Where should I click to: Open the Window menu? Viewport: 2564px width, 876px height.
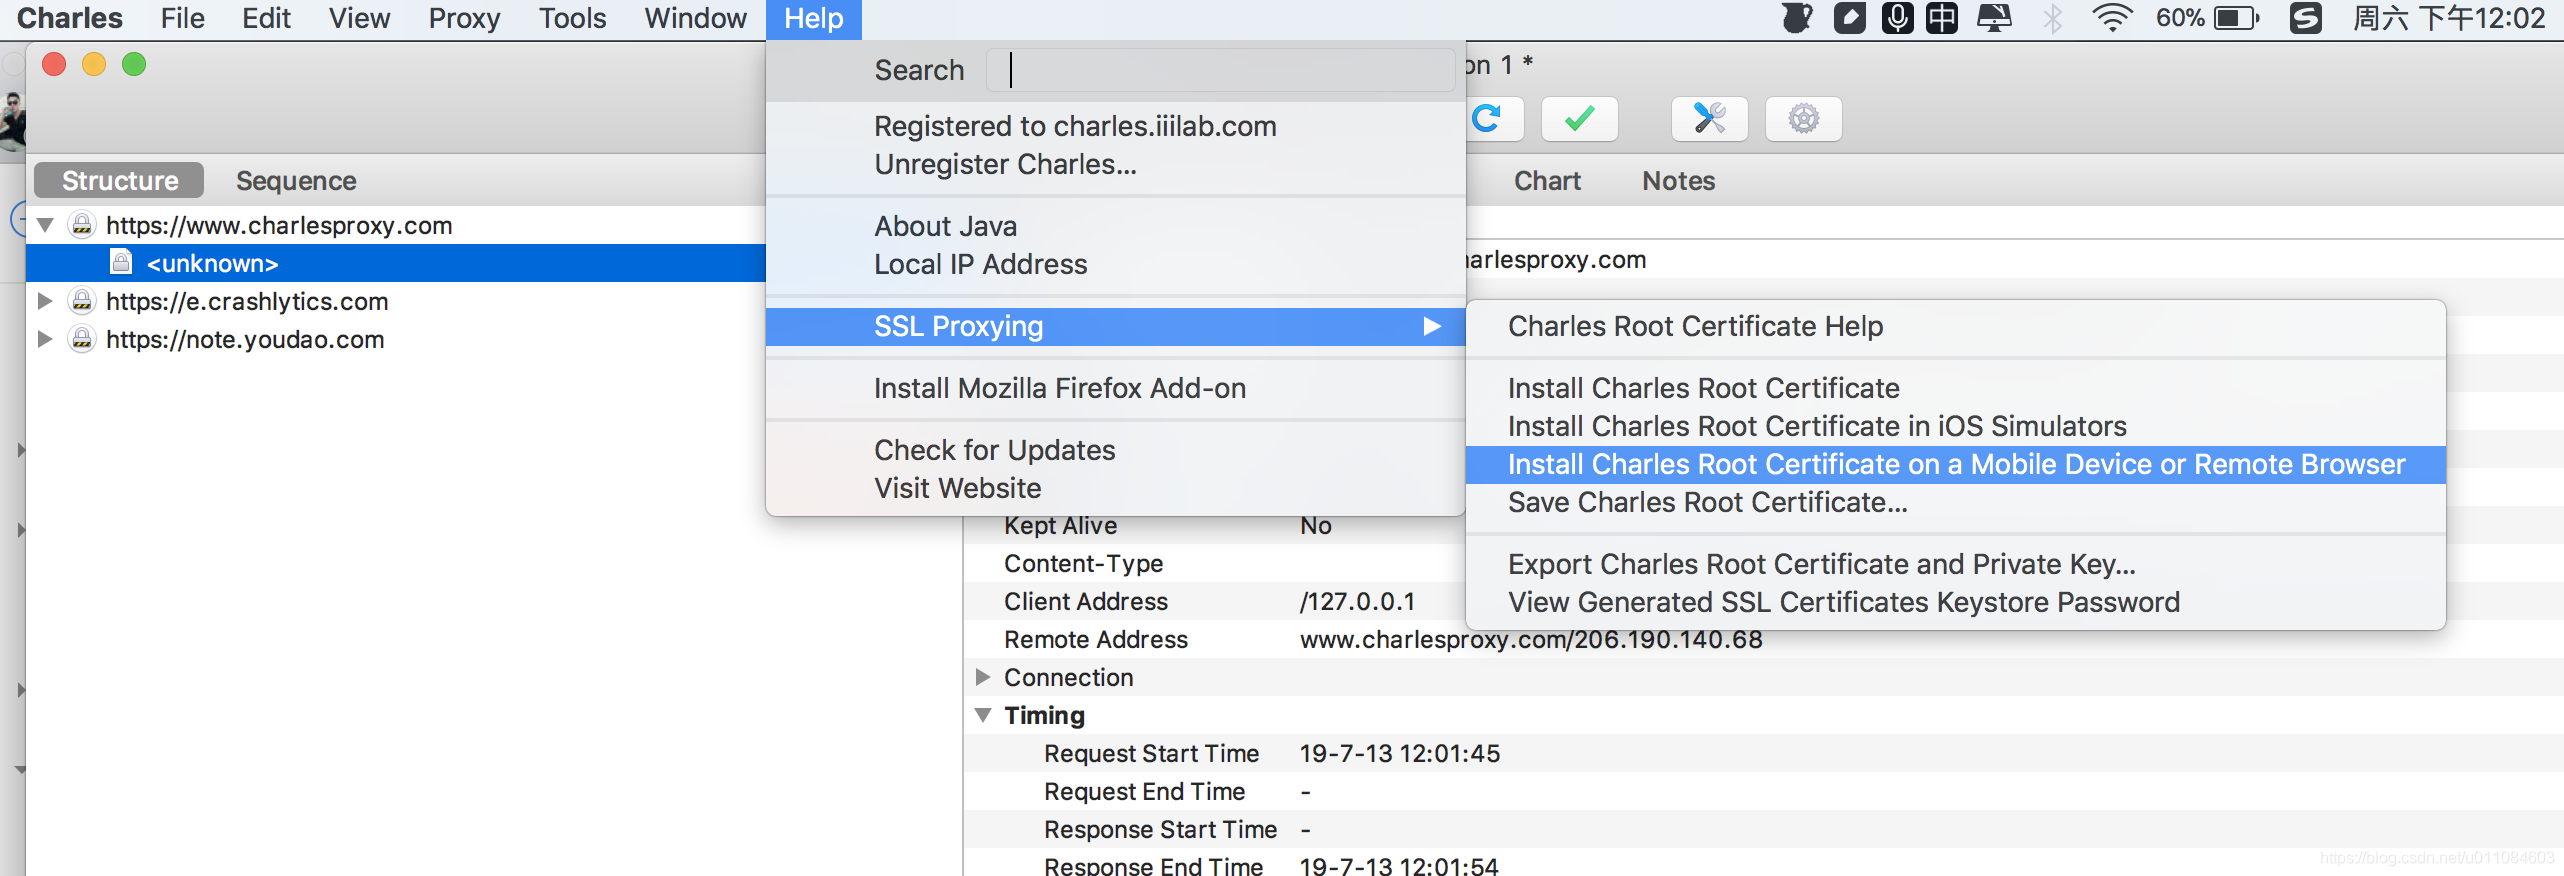click(695, 18)
